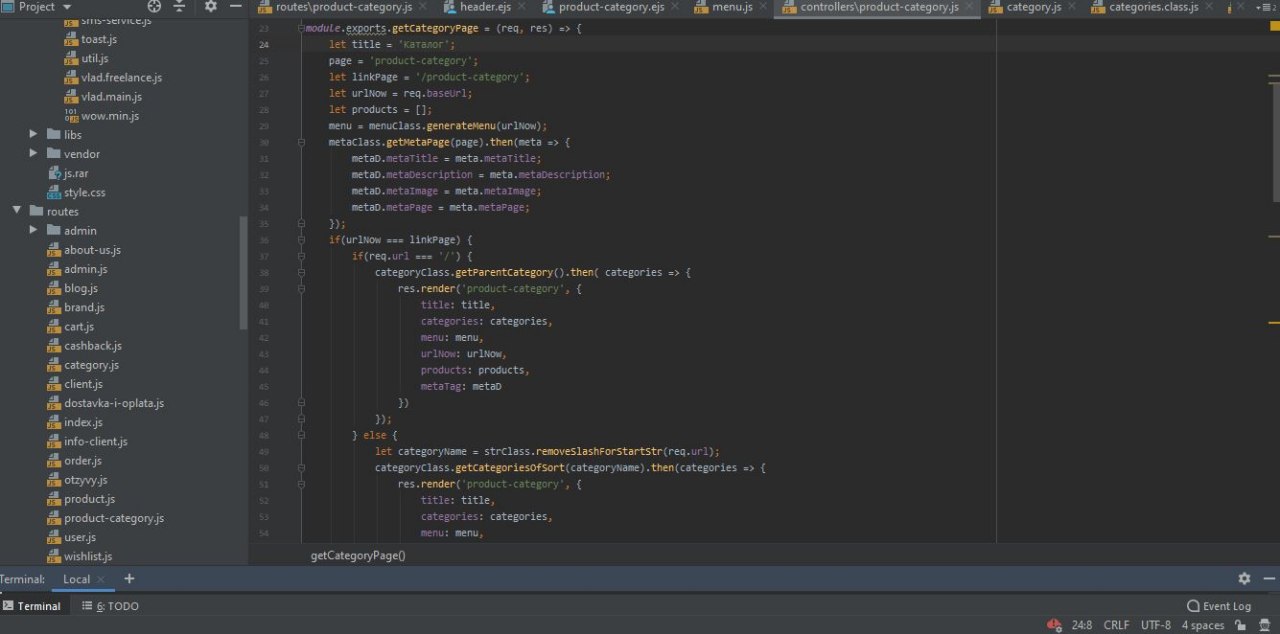Open Project panel settings gear
Viewport: 1280px width, 634px height.
[210, 6]
